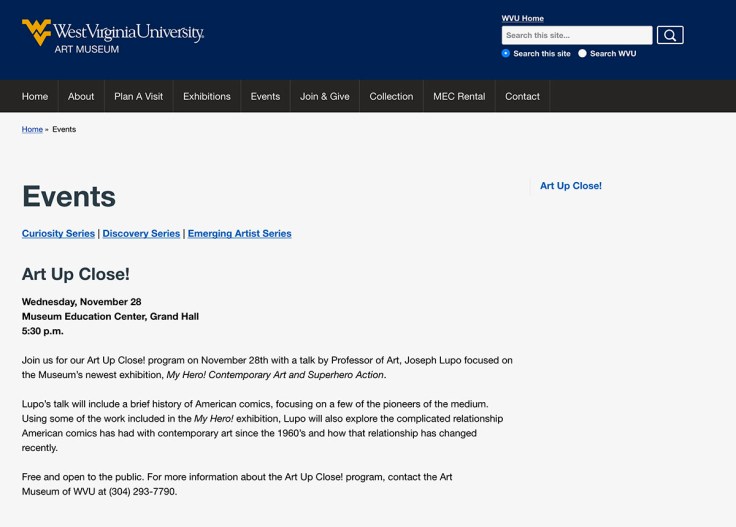The image size is (736, 527).
Task: Click the Art Up Close! sidebar link
Action: (571, 186)
